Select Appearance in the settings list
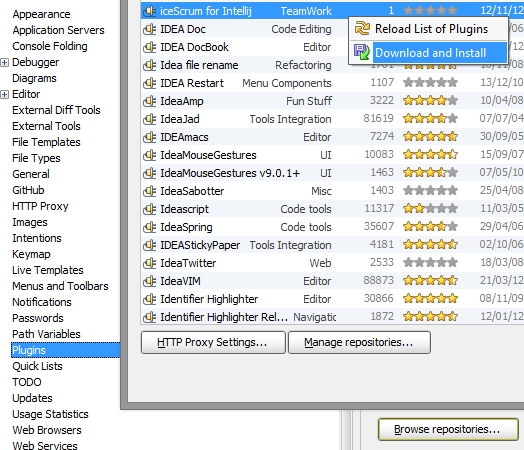The width and height of the screenshot is (524, 450). [41, 14]
